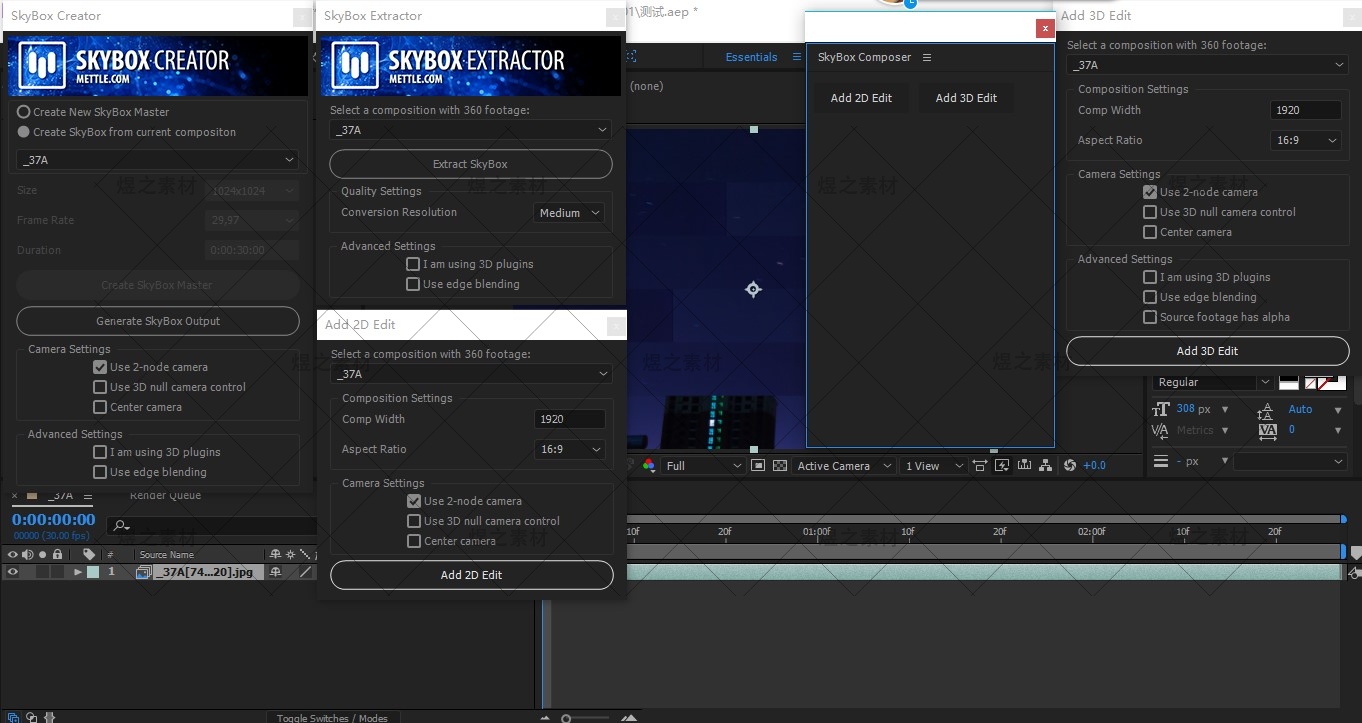Check Source footage has alpha in Add 3D Edit
Image resolution: width=1362 pixels, height=723 pixels.
[1150, 317]
